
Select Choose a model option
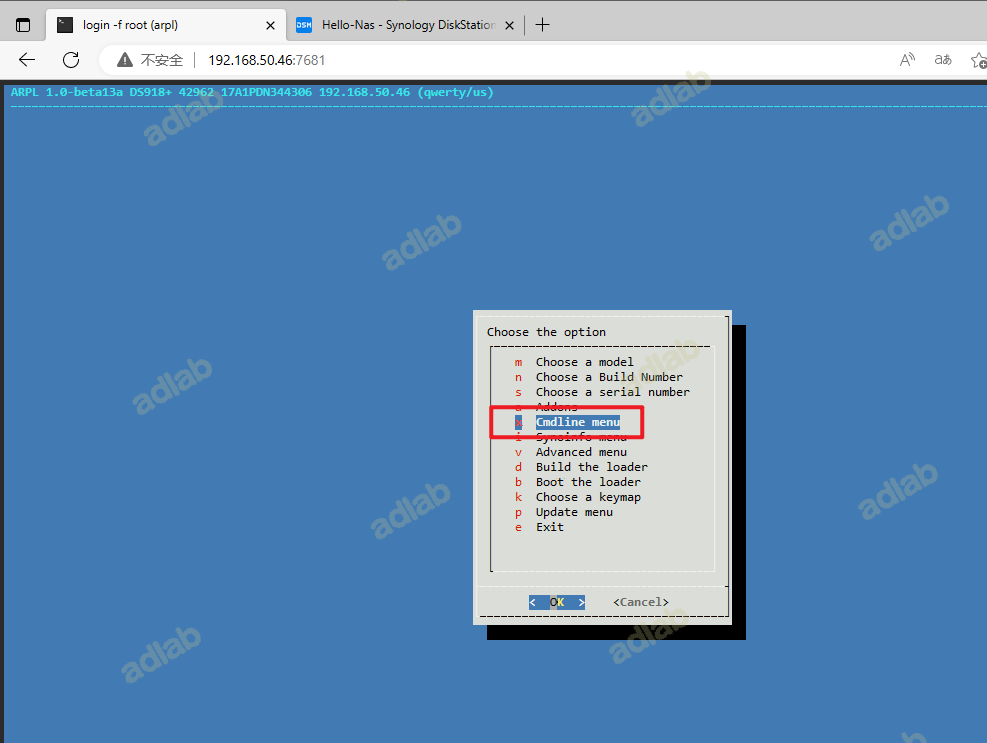click(584, 362)
